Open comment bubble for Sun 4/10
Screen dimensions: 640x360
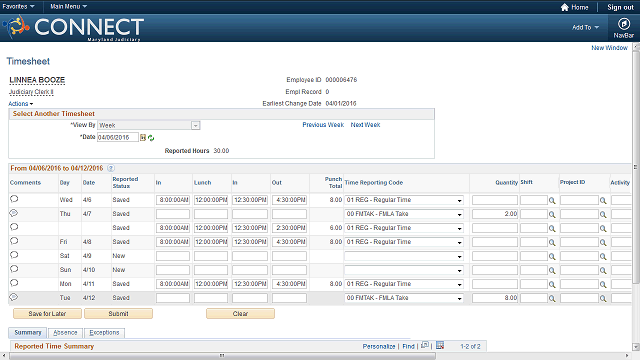pyautogui.click(x=14, y=269)
